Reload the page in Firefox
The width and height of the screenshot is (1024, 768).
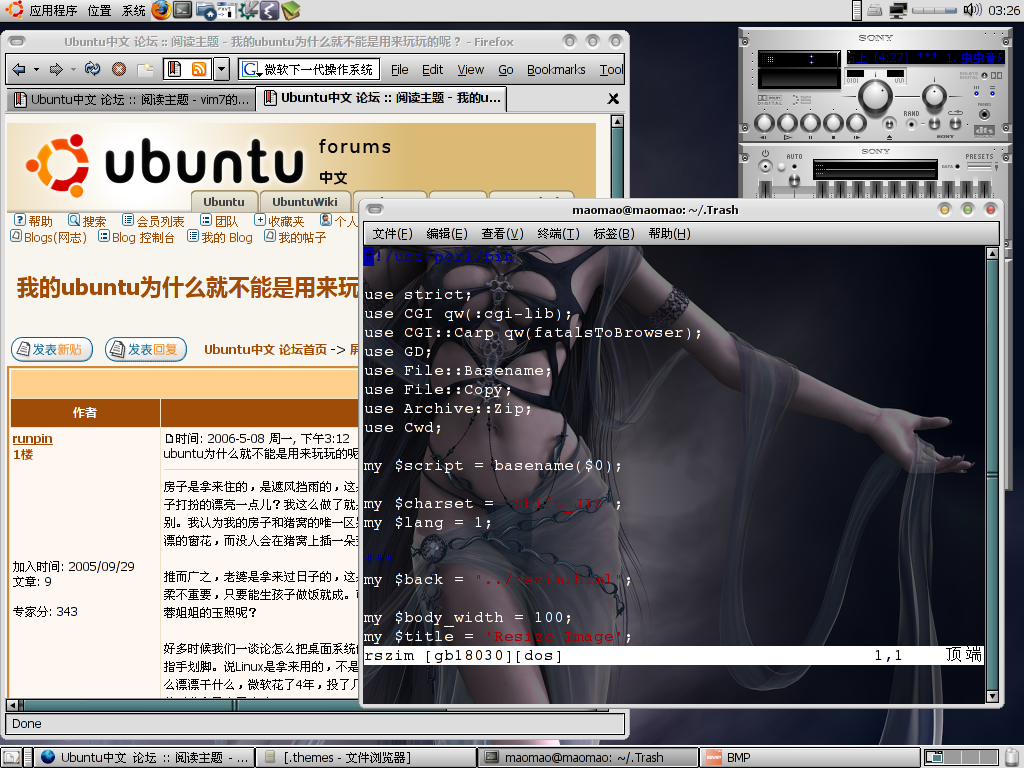click(93, 69)
